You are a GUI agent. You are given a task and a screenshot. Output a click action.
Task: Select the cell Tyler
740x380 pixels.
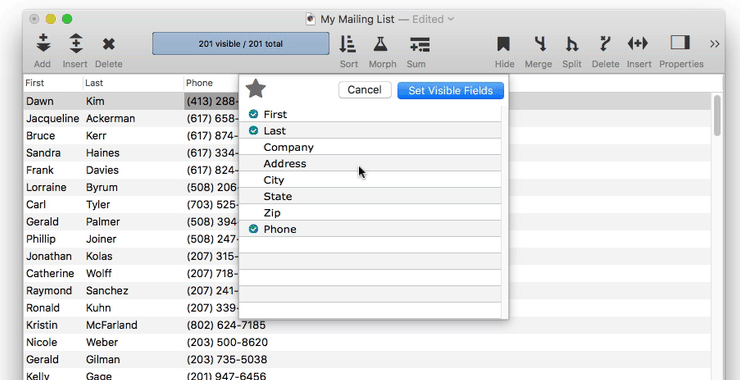point(98,204)
